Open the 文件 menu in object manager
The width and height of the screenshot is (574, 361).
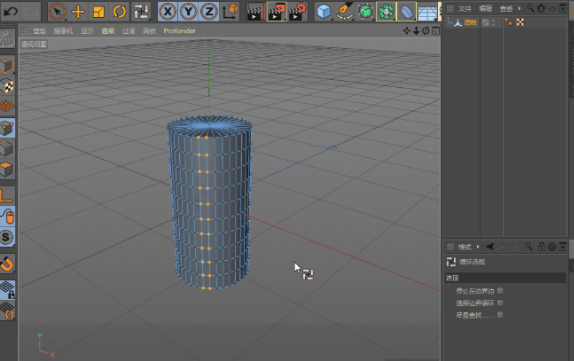coord(465,8)
